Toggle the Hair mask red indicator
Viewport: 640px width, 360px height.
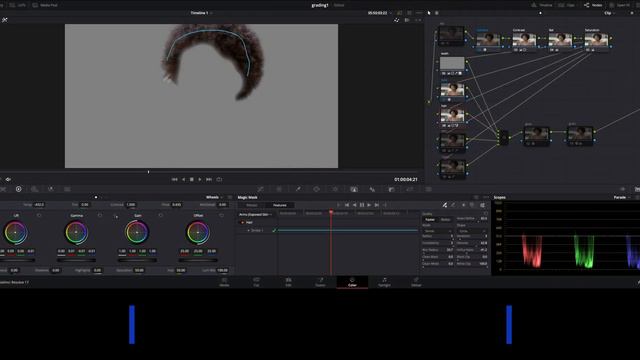(242, 223)
